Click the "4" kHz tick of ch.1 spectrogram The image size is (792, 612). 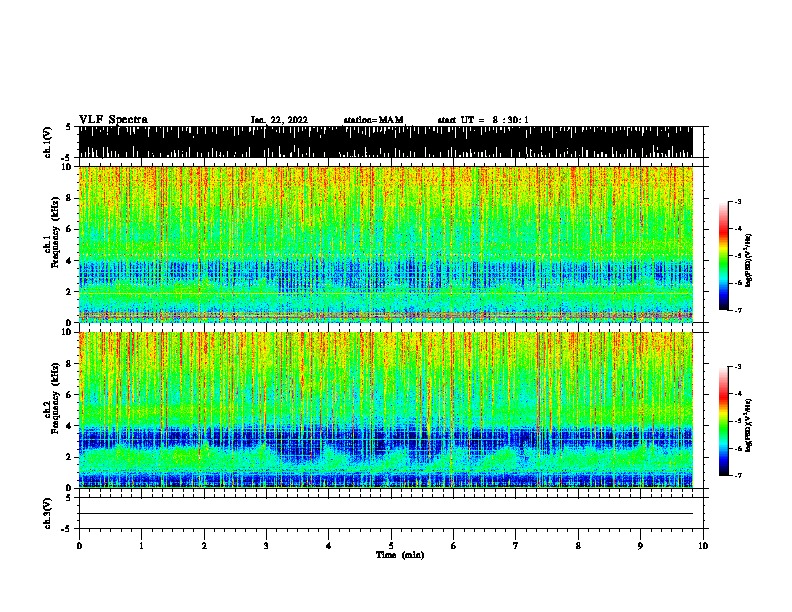pos(70,261)
